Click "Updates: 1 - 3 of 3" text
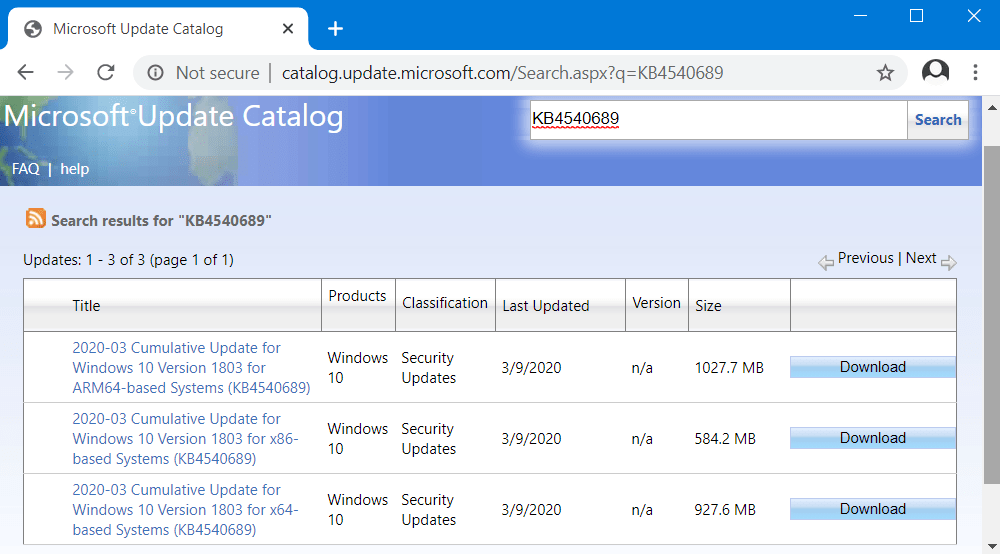This screenshot has height=554, width=1000. [x=84, y=260]
